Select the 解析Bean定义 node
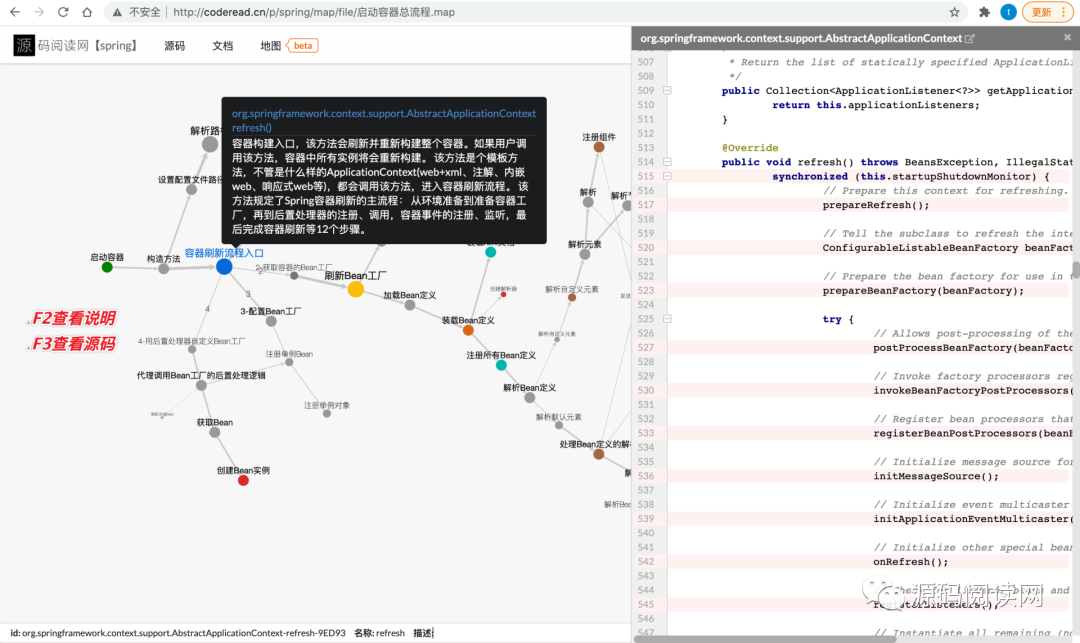 [x=530, y=397]
